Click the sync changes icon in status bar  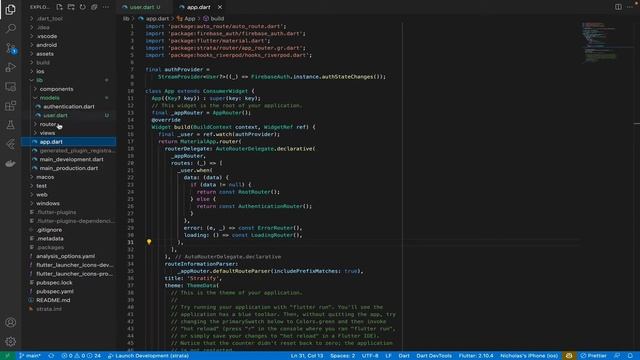(51, 356)
